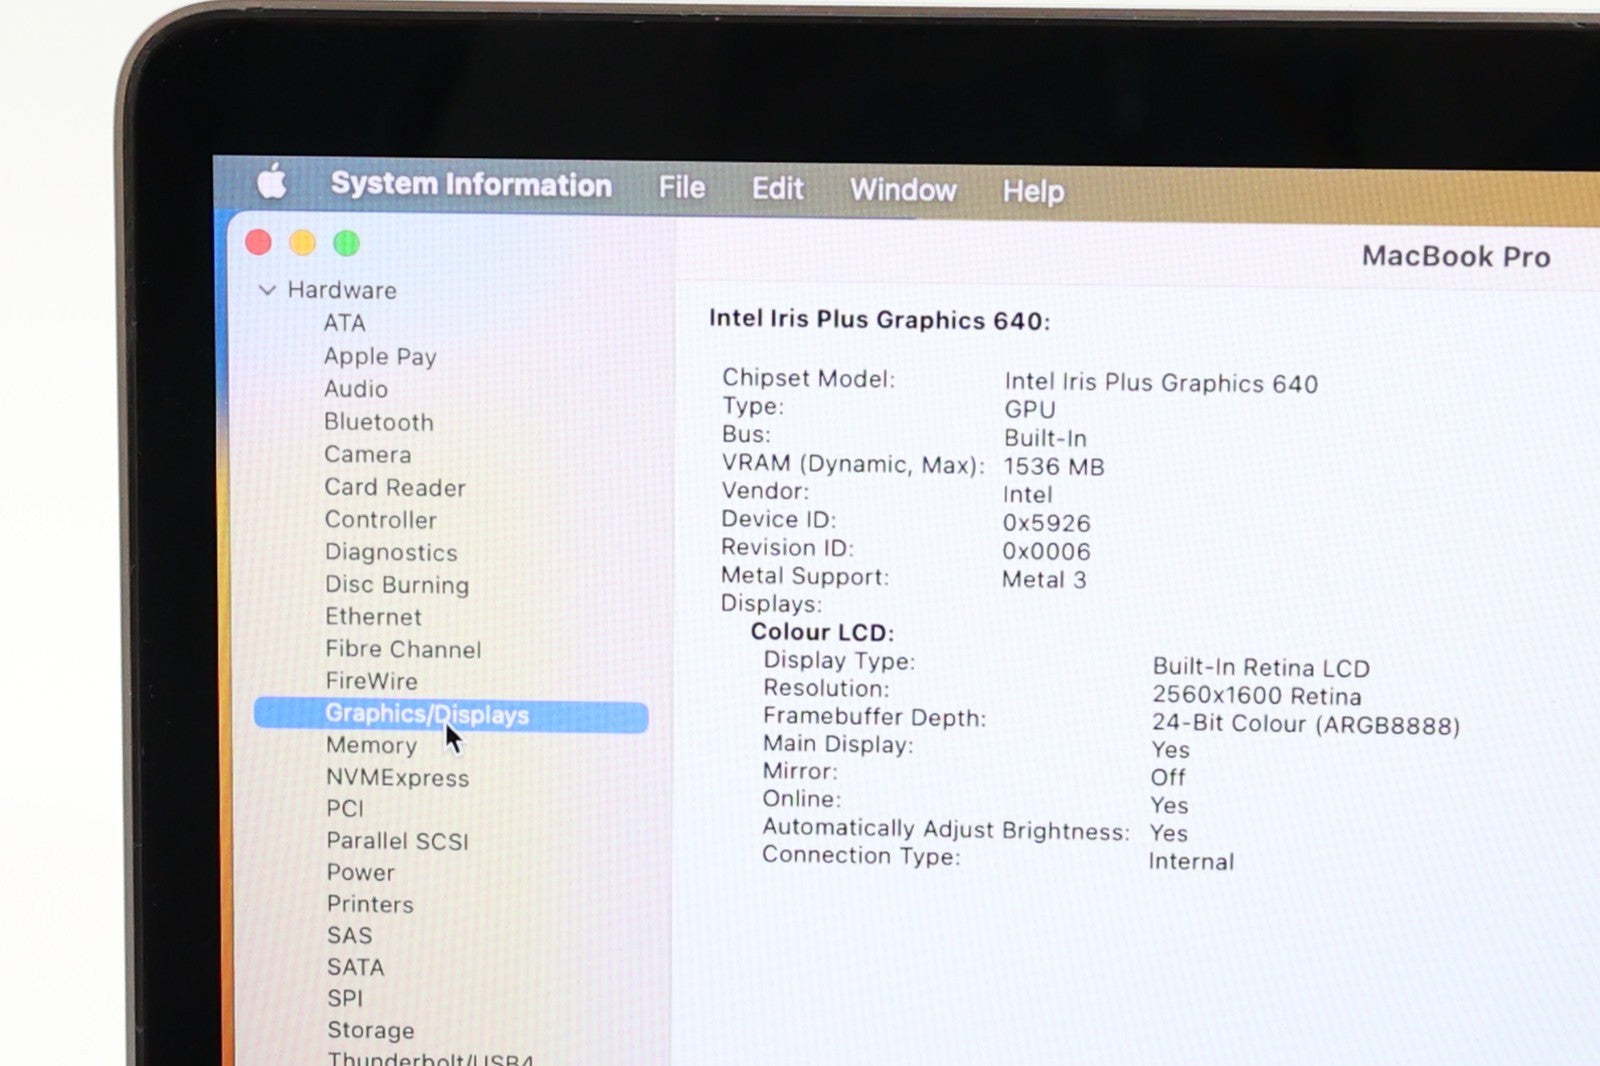Click the yellow minimize window button
Viewport: 1600px width, 1066px height.
click(x=302, y=243)
